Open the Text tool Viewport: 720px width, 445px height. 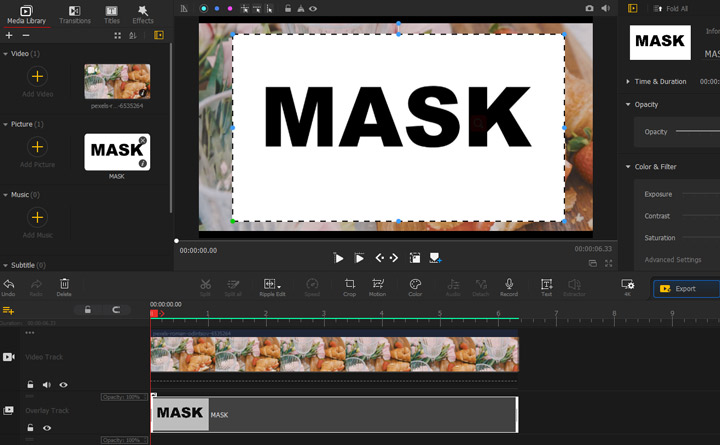pos(546,287)
